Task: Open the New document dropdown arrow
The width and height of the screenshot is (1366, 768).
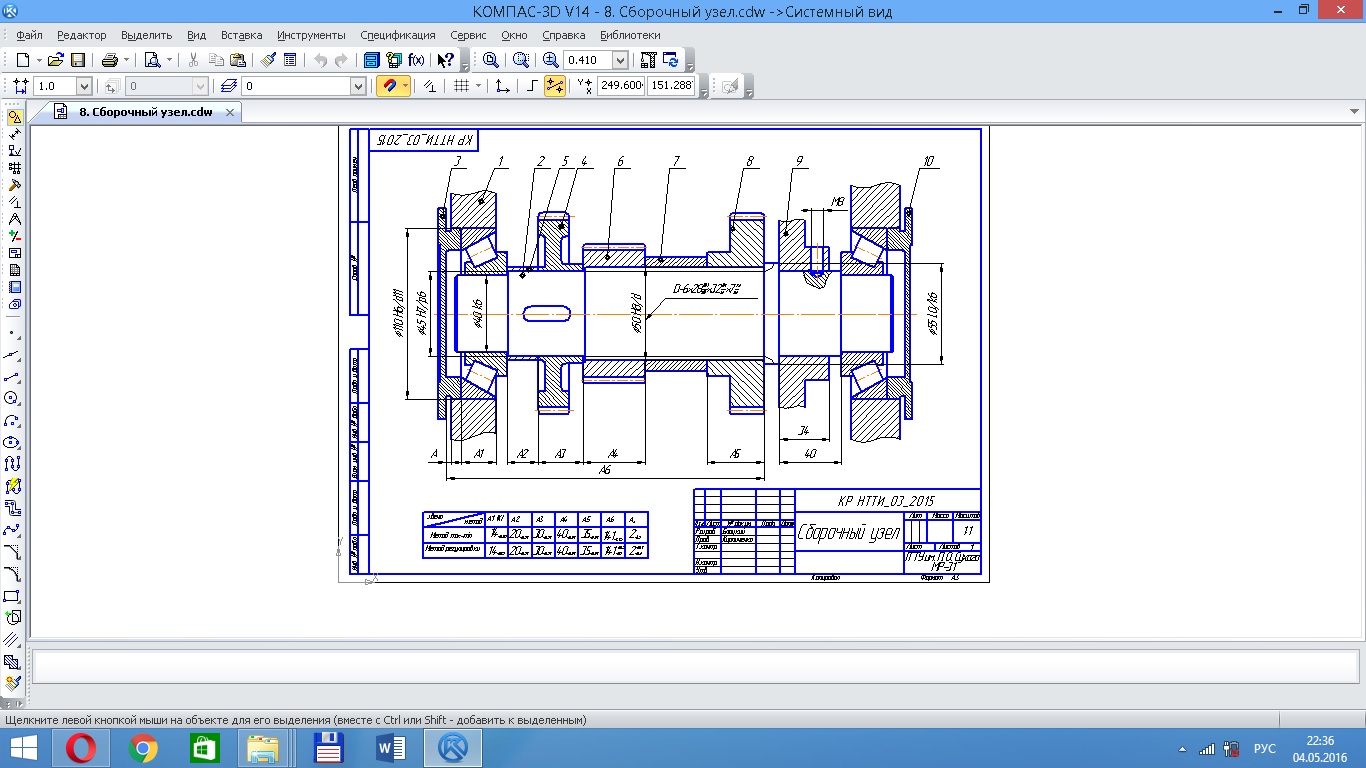Action: [38, 60]
